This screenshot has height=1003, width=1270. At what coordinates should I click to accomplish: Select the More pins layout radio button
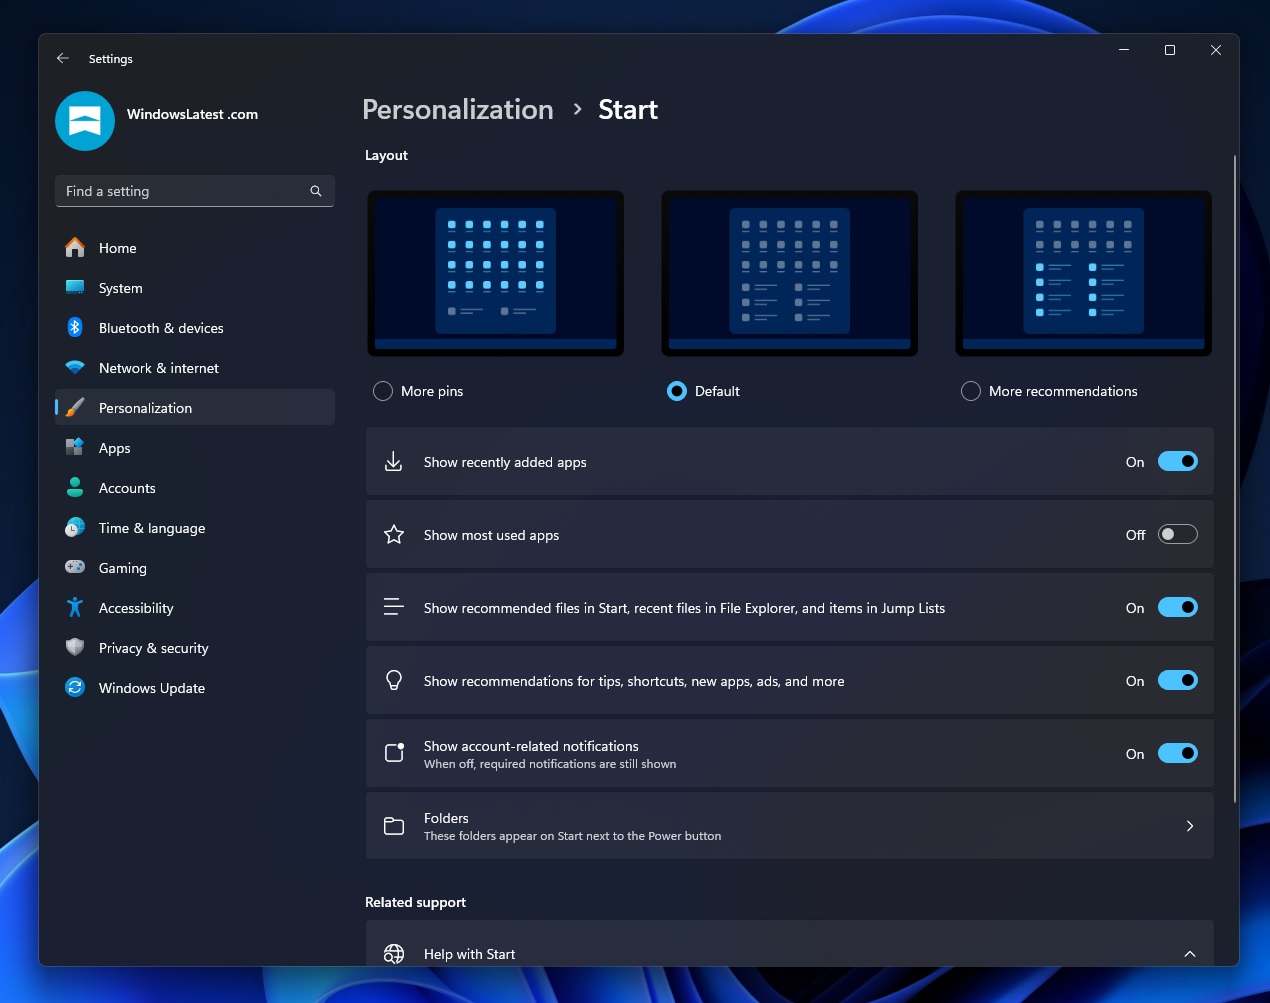[383, 391]
